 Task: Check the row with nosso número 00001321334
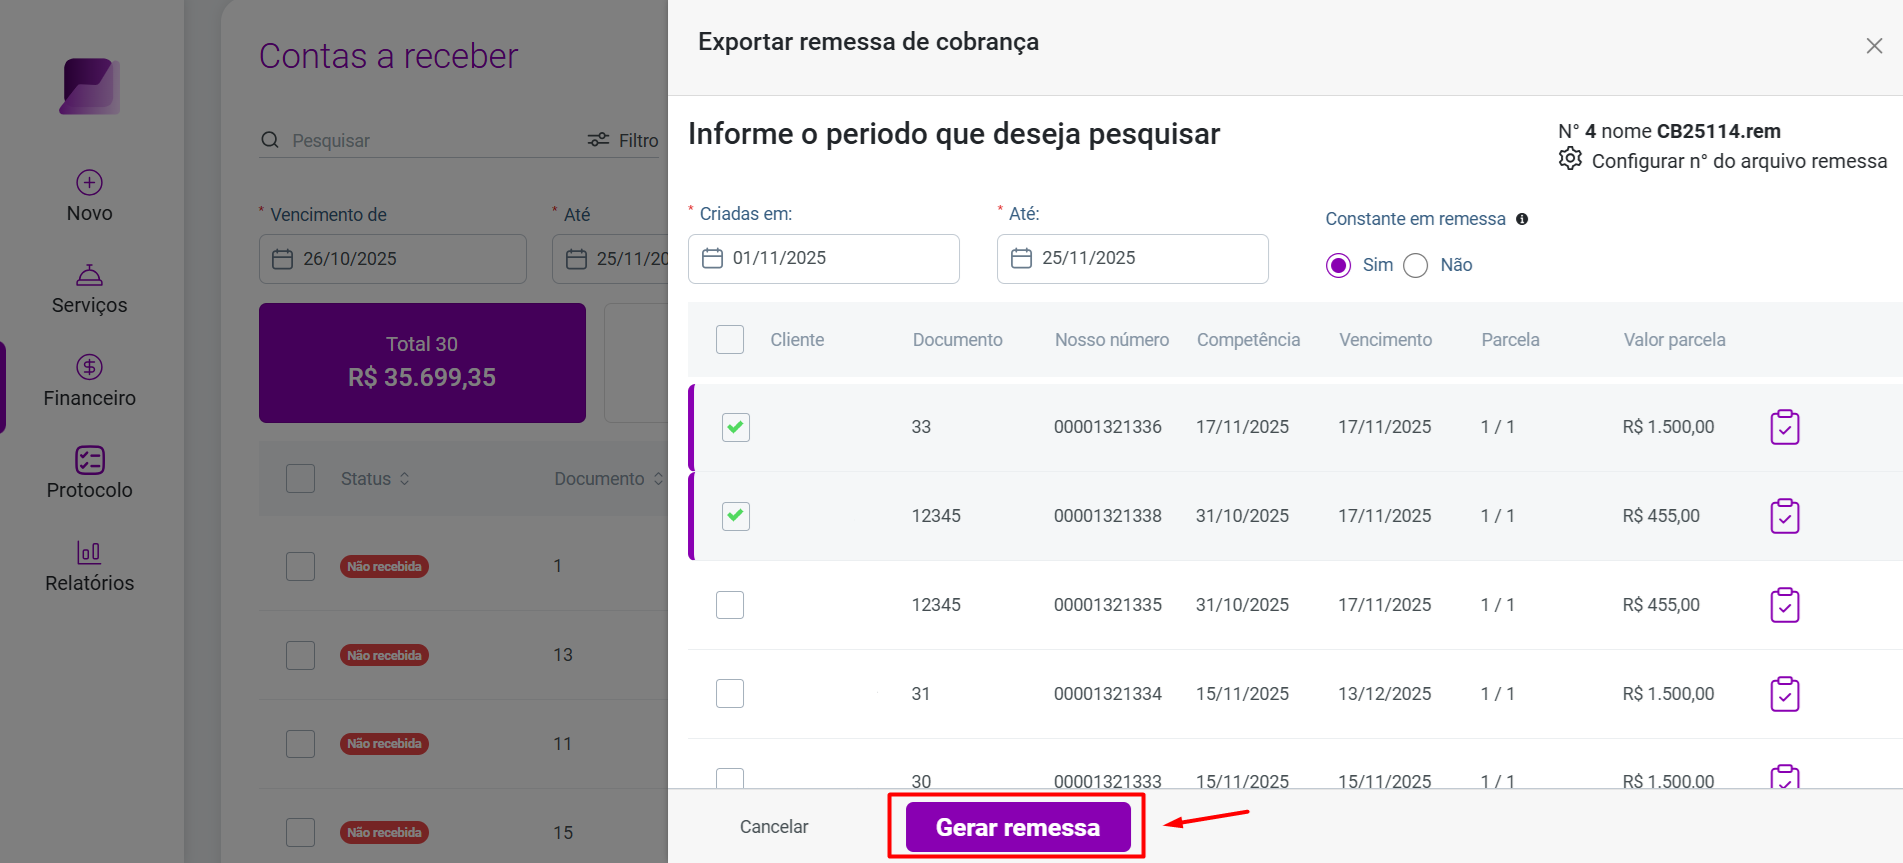point(730,693)
